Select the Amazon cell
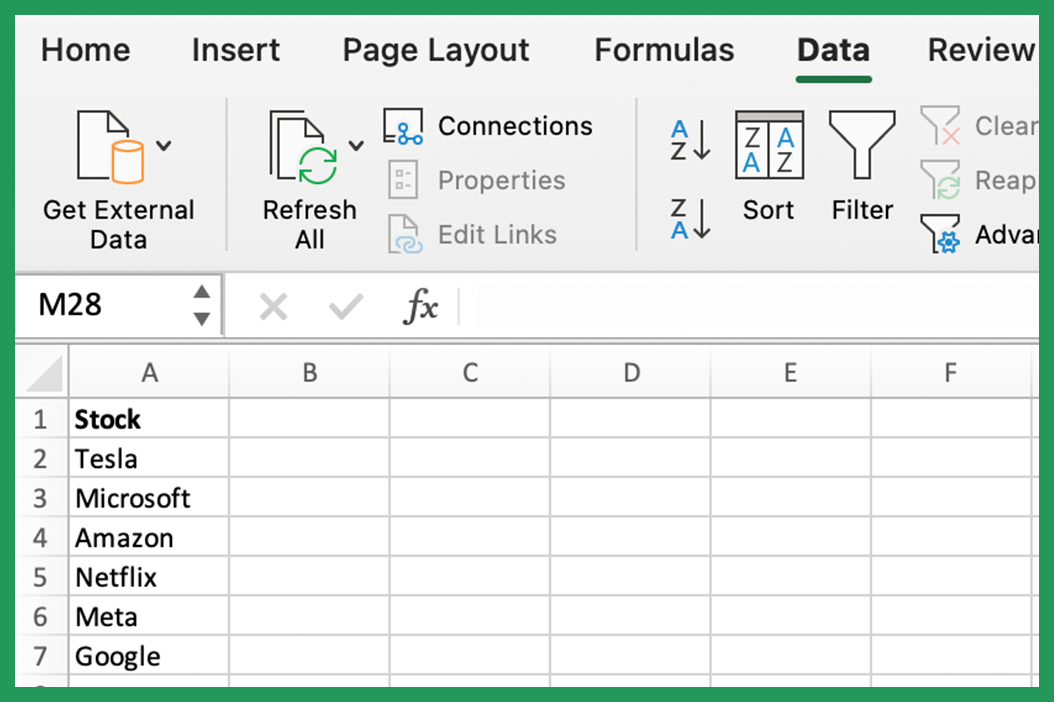 point(149,538)
